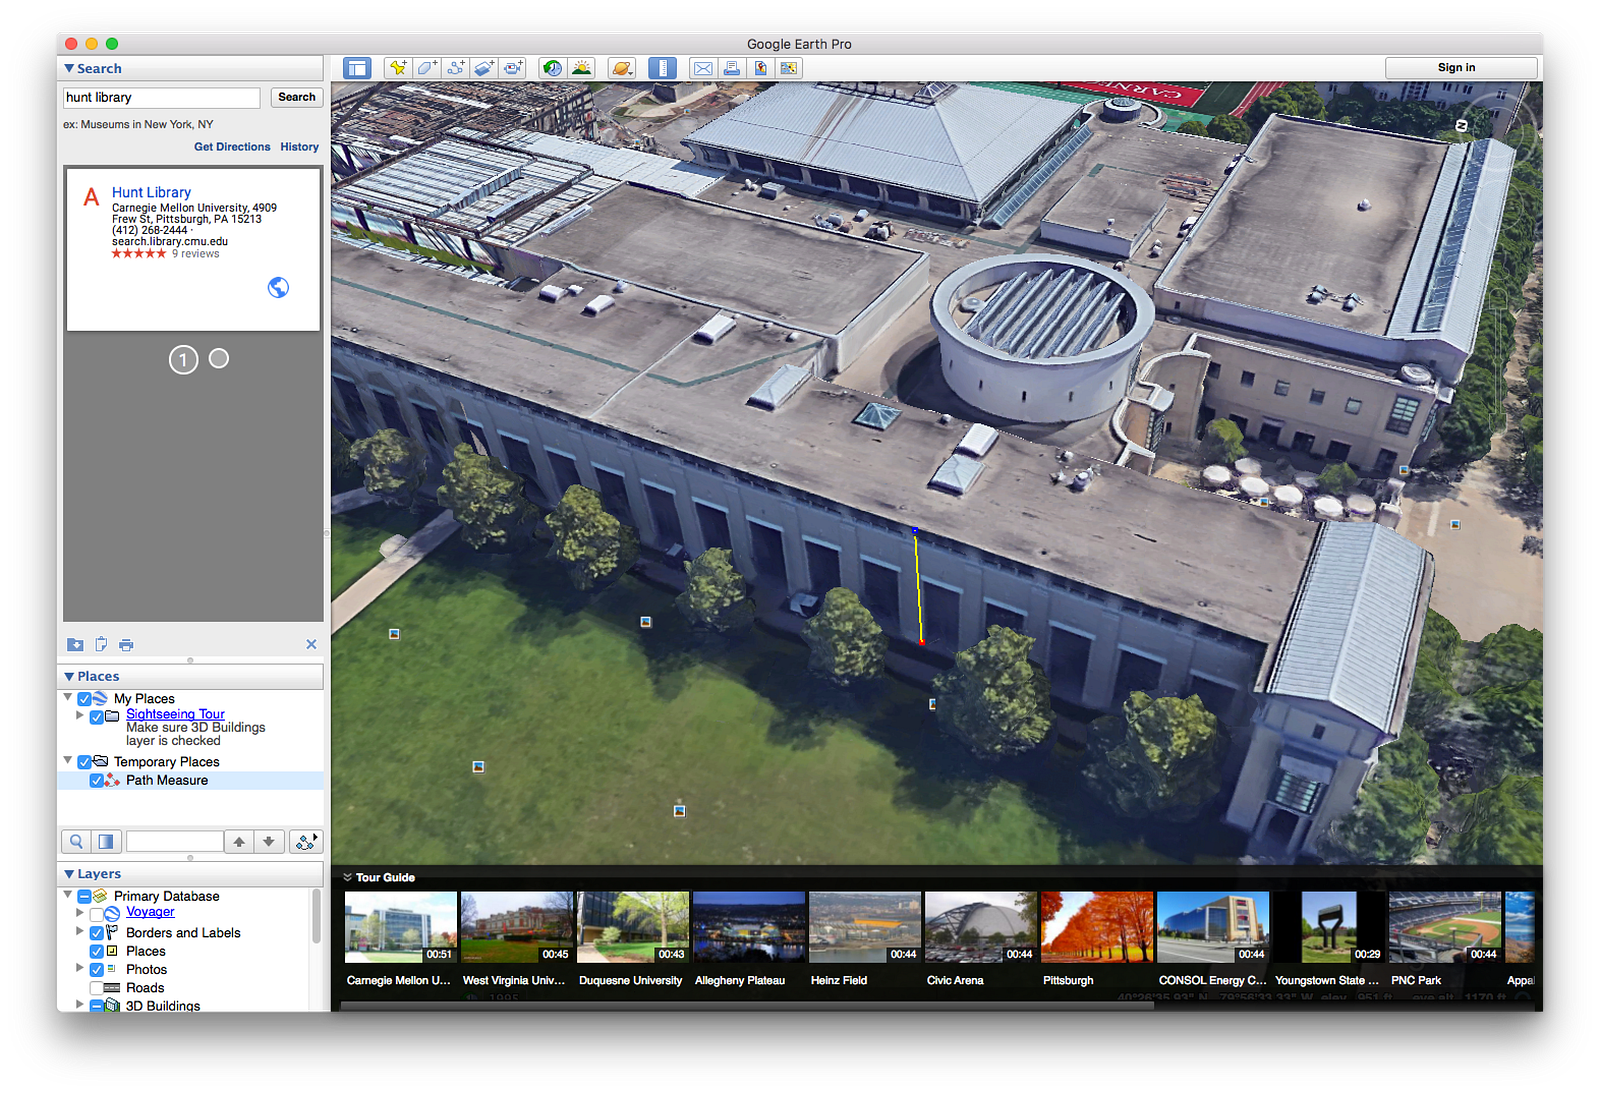Enable the Roads layer checkbox
The width and height of the screenshot is (1600, 1093).
(97, 988)
